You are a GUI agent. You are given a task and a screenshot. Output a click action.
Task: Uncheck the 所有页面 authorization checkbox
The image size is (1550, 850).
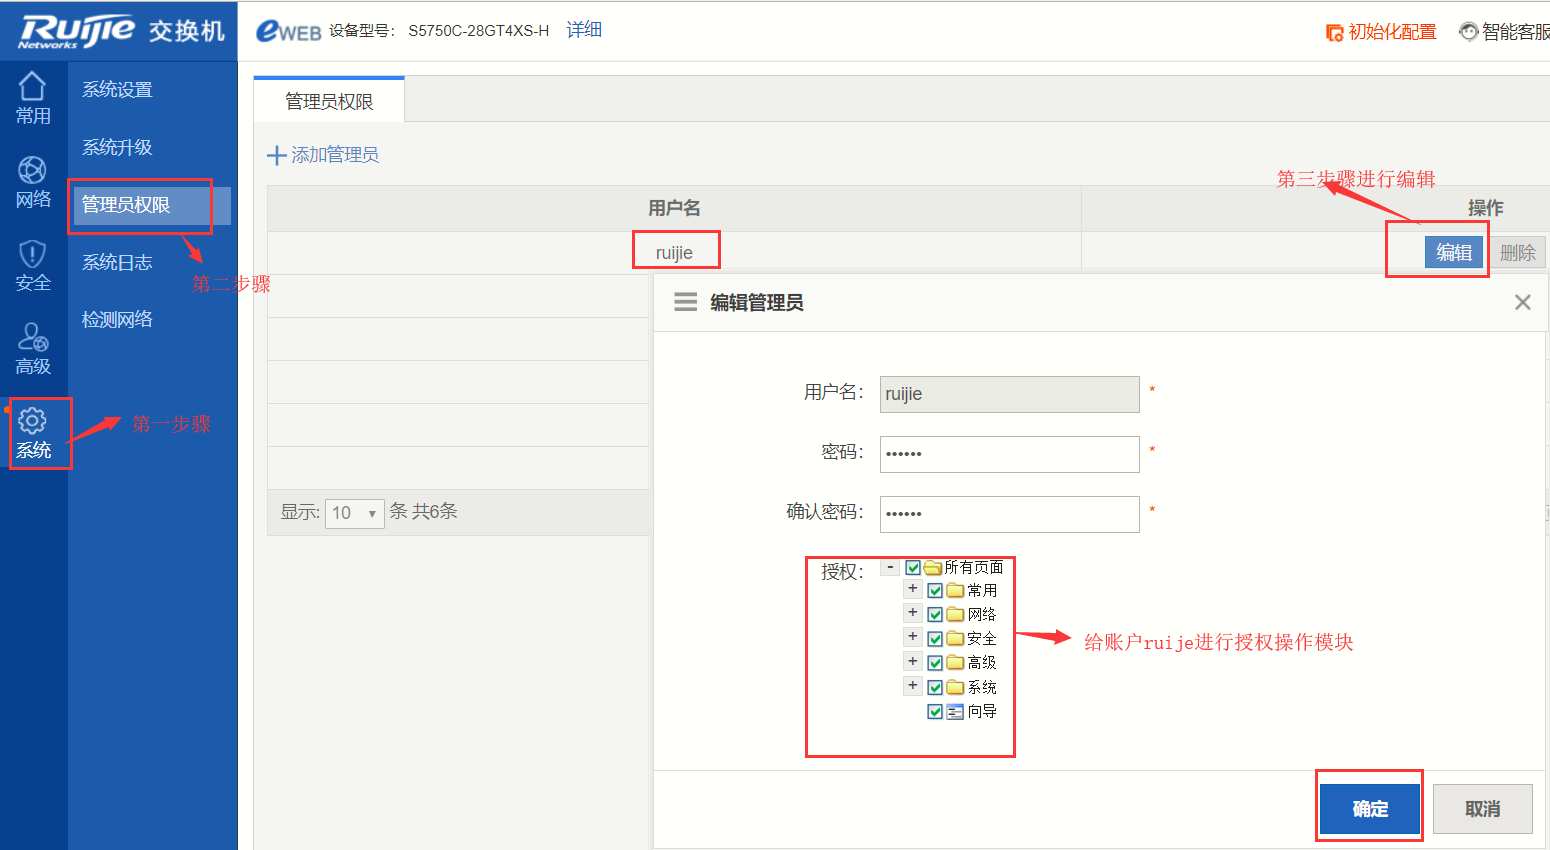point(913,566)
